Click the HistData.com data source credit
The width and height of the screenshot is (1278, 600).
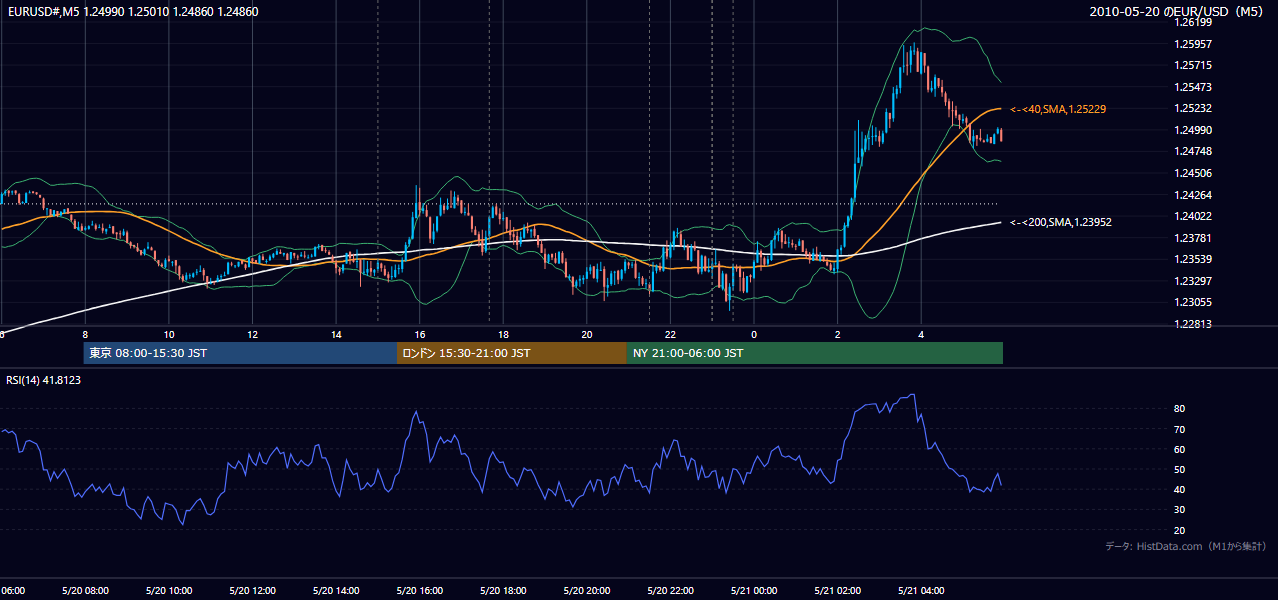point(1185,547)
